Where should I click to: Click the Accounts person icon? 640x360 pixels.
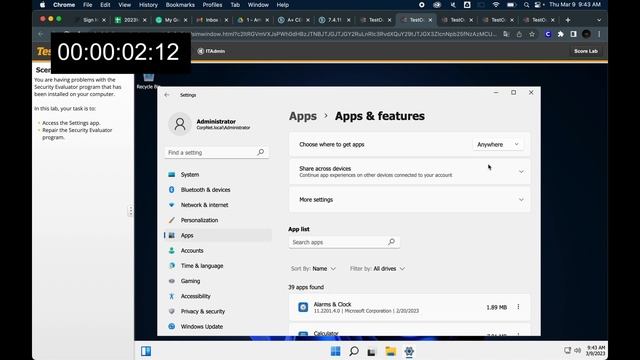(172, 251)
